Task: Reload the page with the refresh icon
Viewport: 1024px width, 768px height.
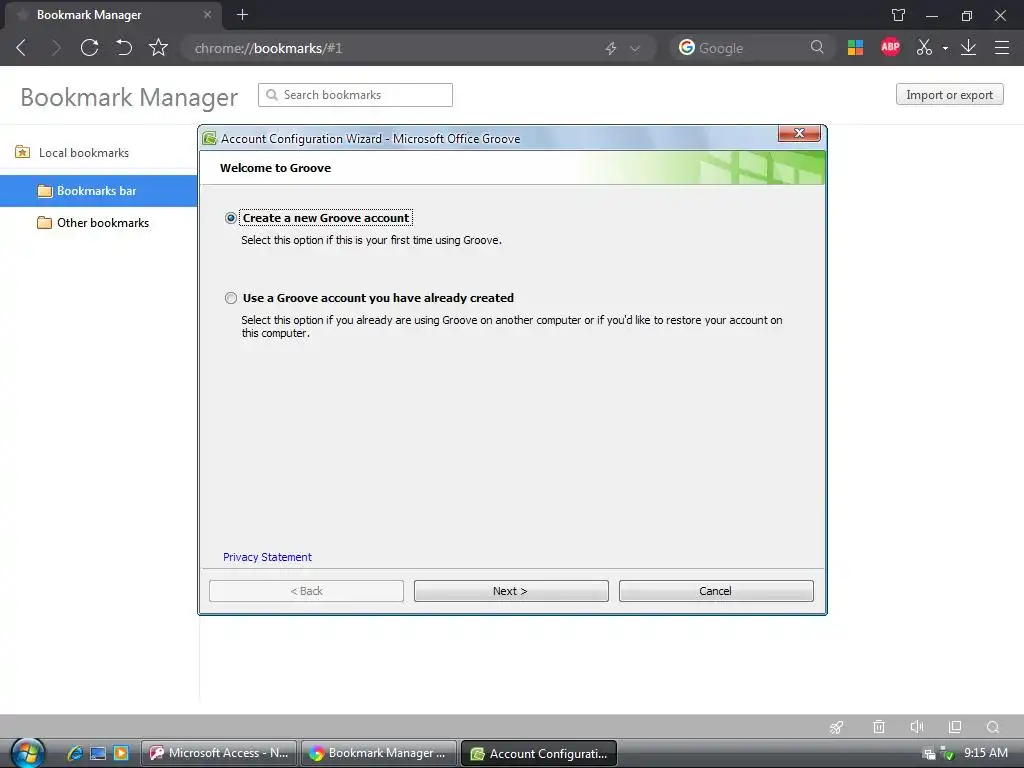Action: coord(89,48)
